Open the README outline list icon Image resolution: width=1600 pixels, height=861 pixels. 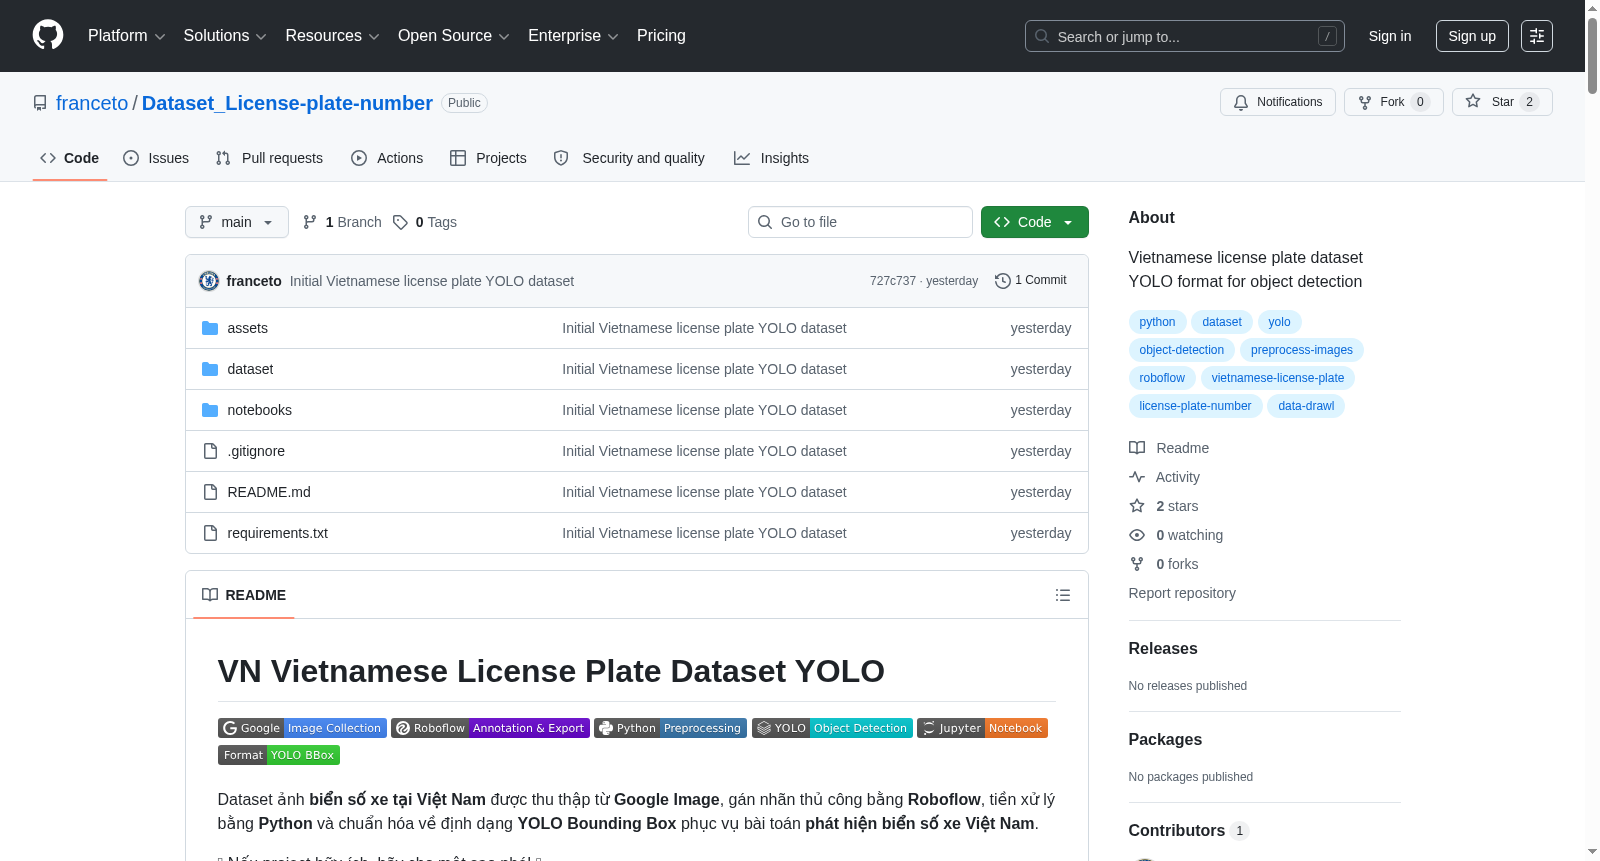(1063, 595)
